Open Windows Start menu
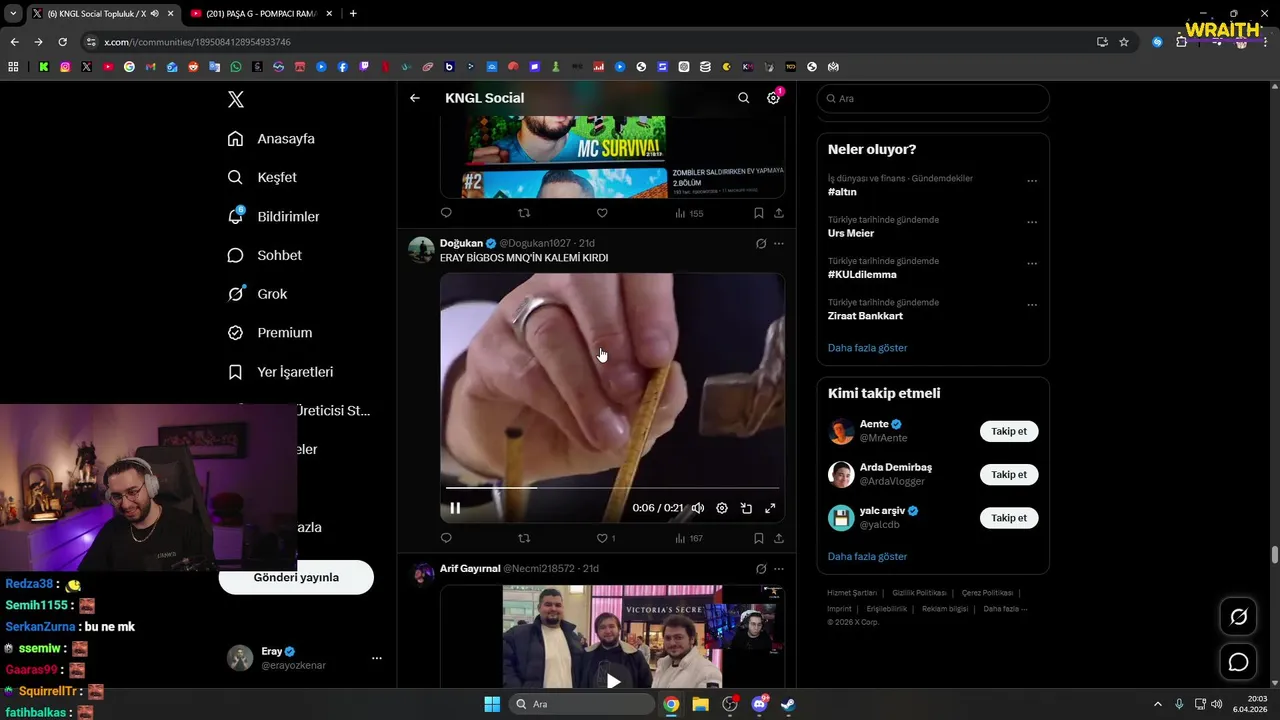 (492, 704)
